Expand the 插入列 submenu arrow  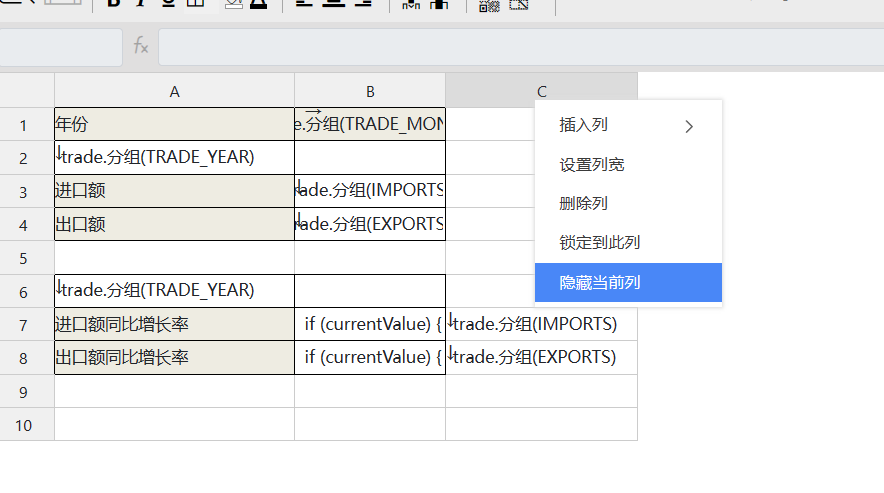(689, 126)
